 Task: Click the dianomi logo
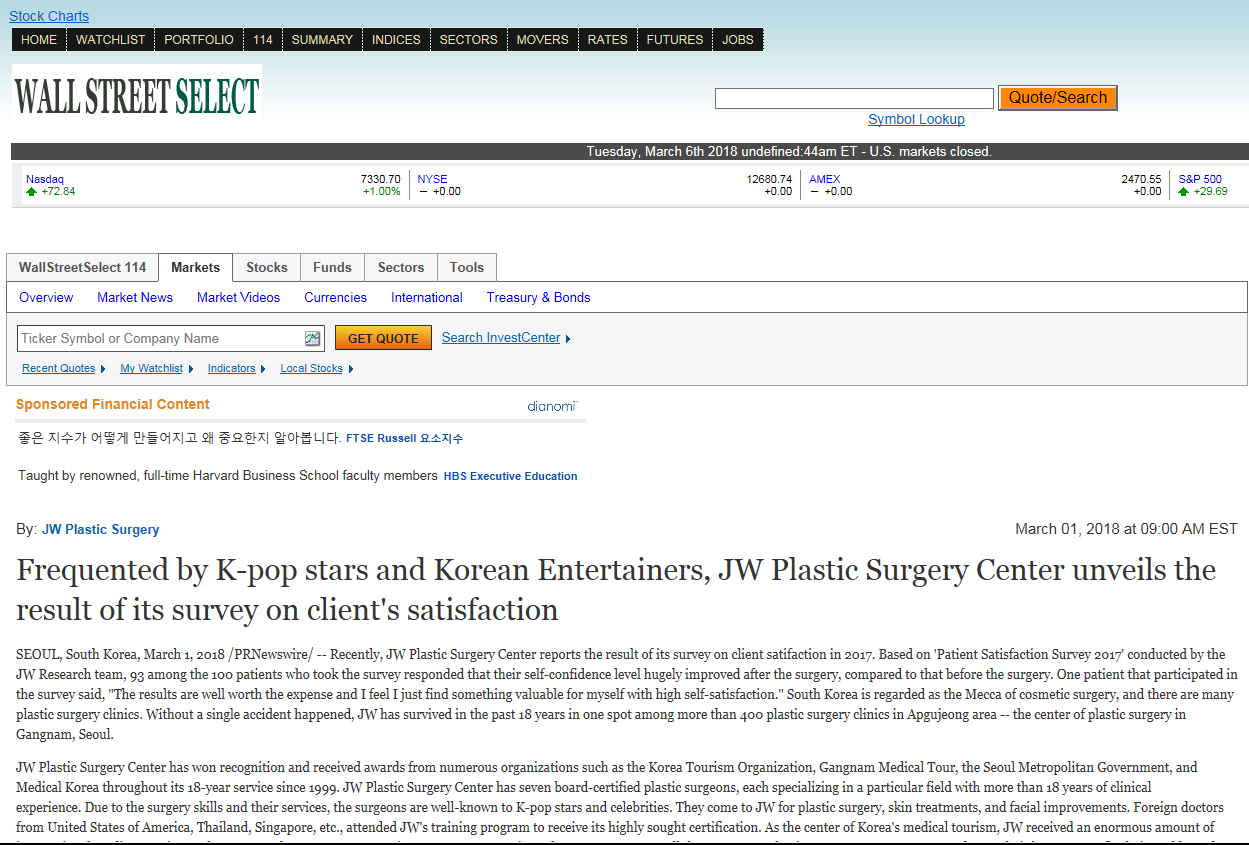[x=552, y=405]
